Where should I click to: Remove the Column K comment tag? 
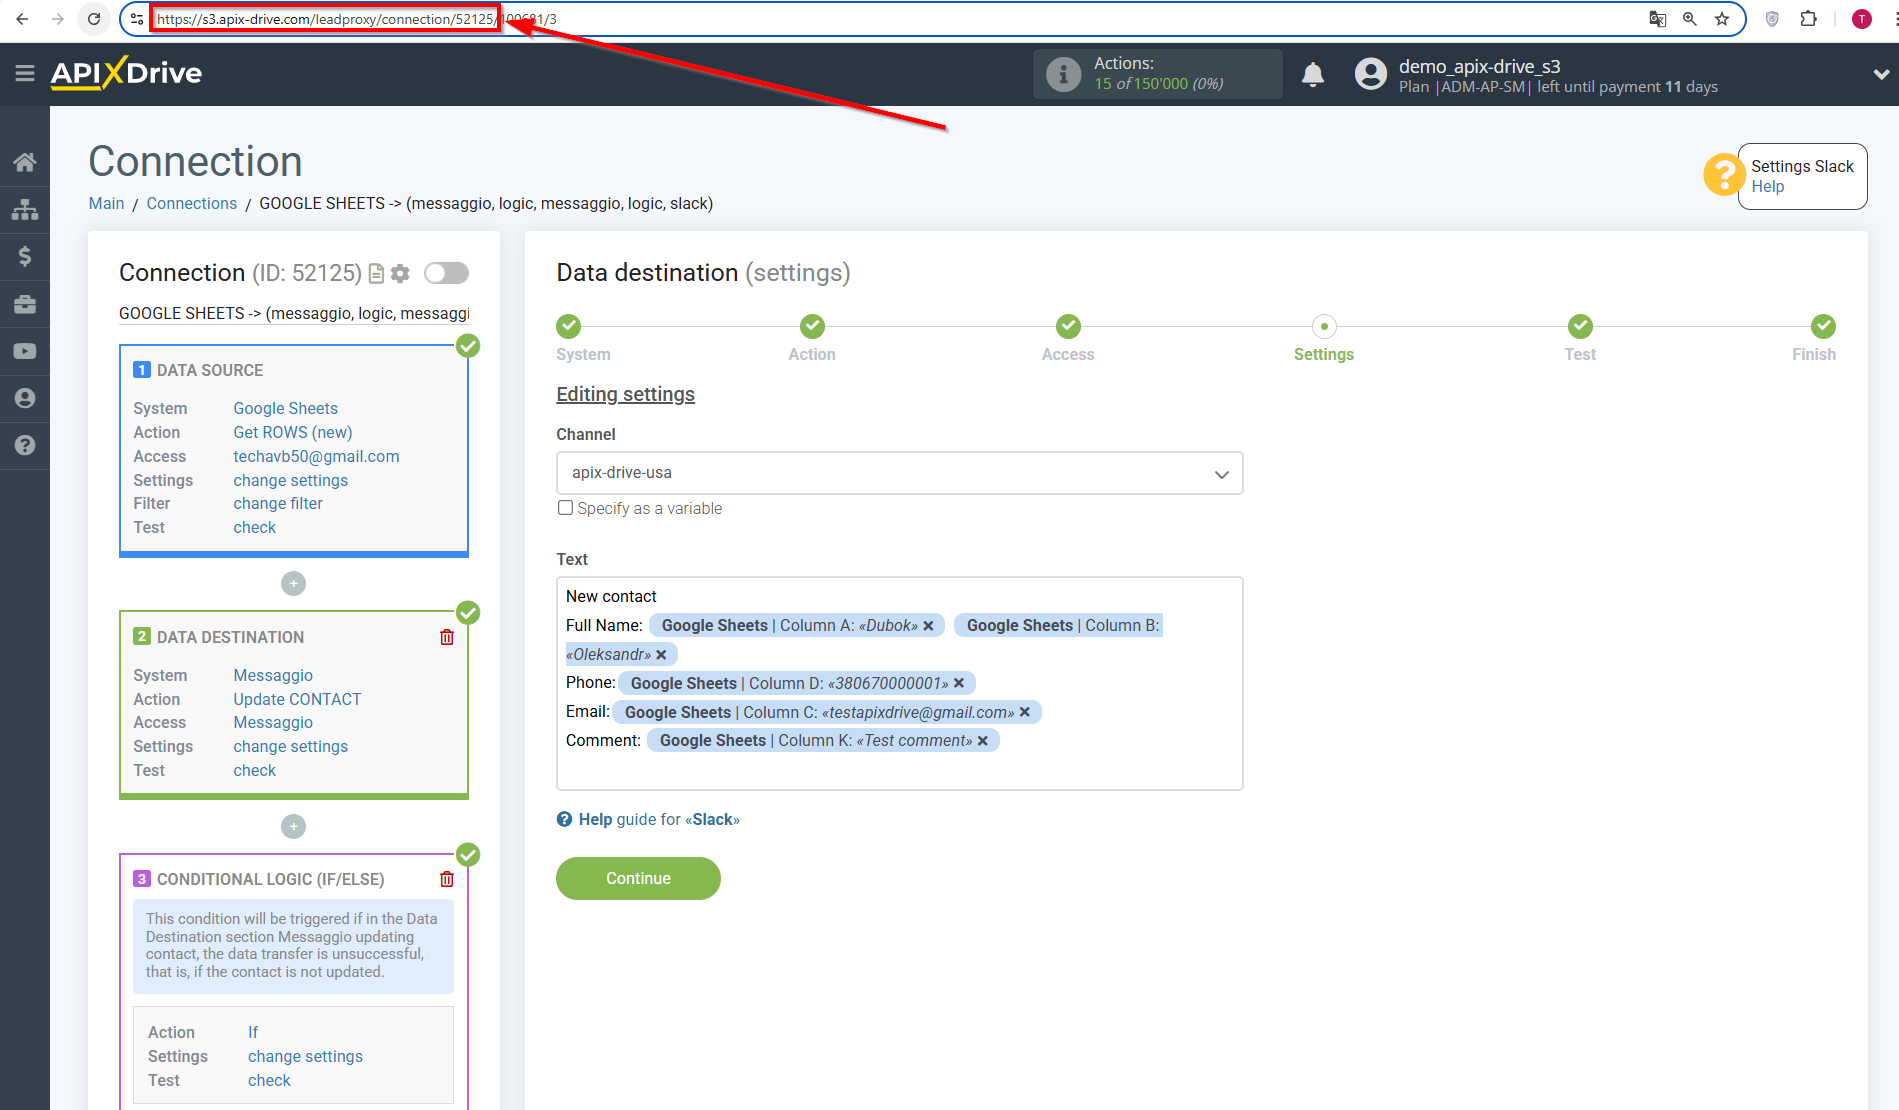[982, 741]
